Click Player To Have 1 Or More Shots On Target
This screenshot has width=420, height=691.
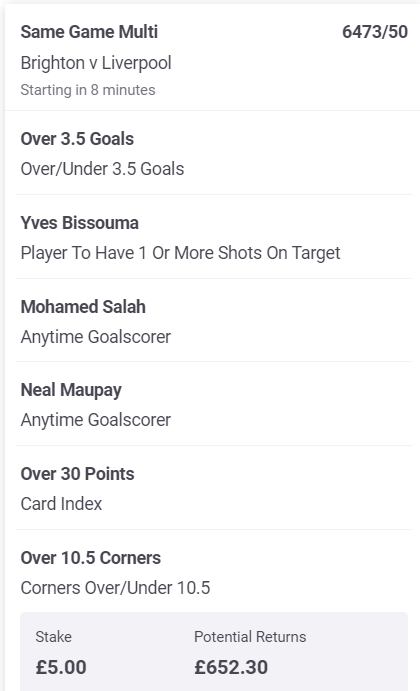(x=181, y=253)
